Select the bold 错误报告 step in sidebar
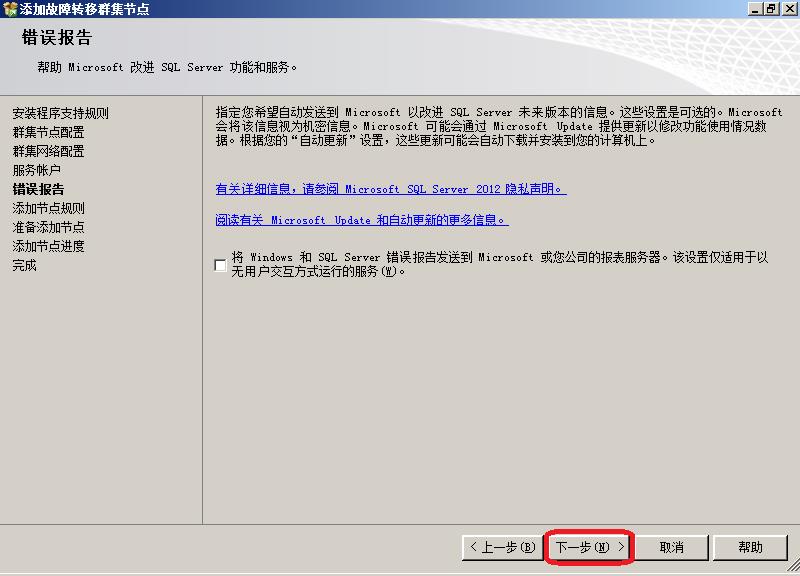Screen dimensions: 800x576 click(x=38, y=189)
